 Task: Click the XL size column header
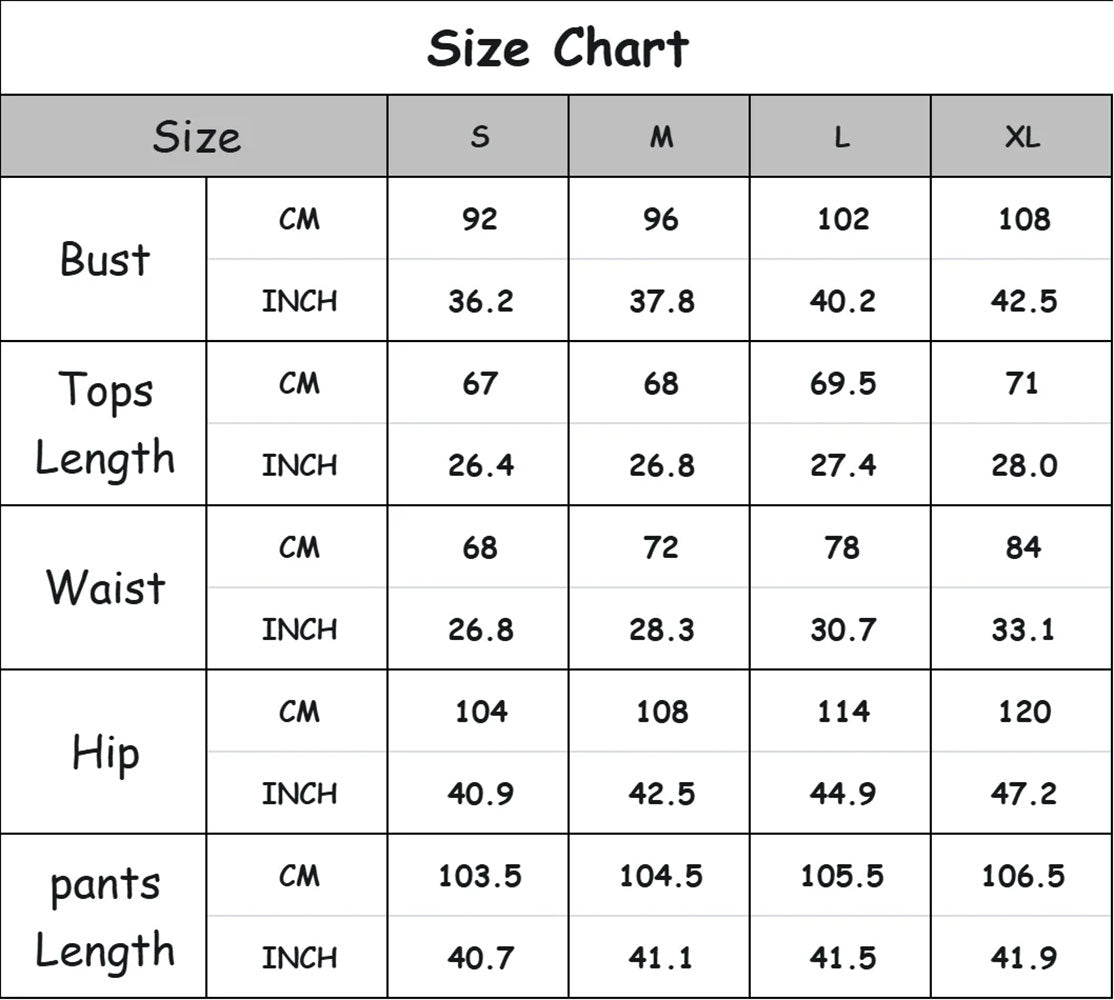pos(1022,137)
